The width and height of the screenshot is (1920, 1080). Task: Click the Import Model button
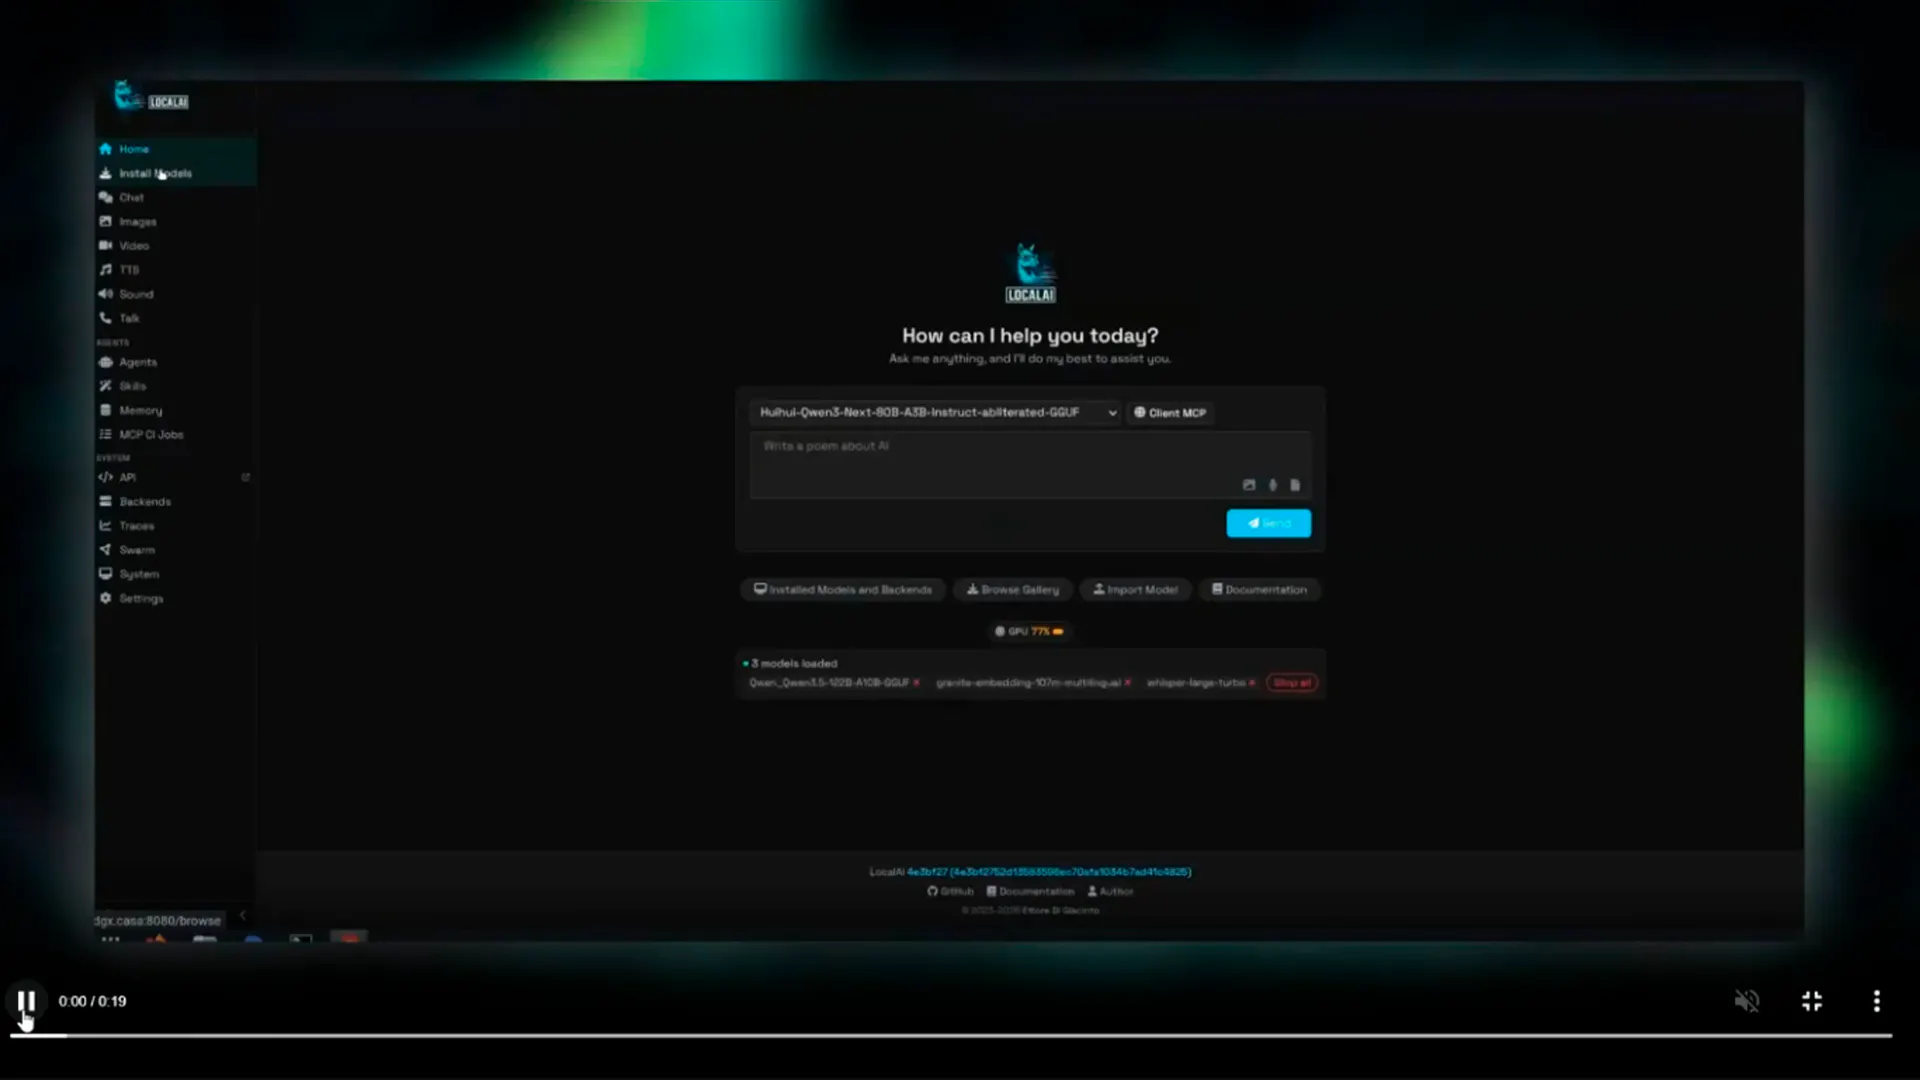click(x=1135, y=590)
